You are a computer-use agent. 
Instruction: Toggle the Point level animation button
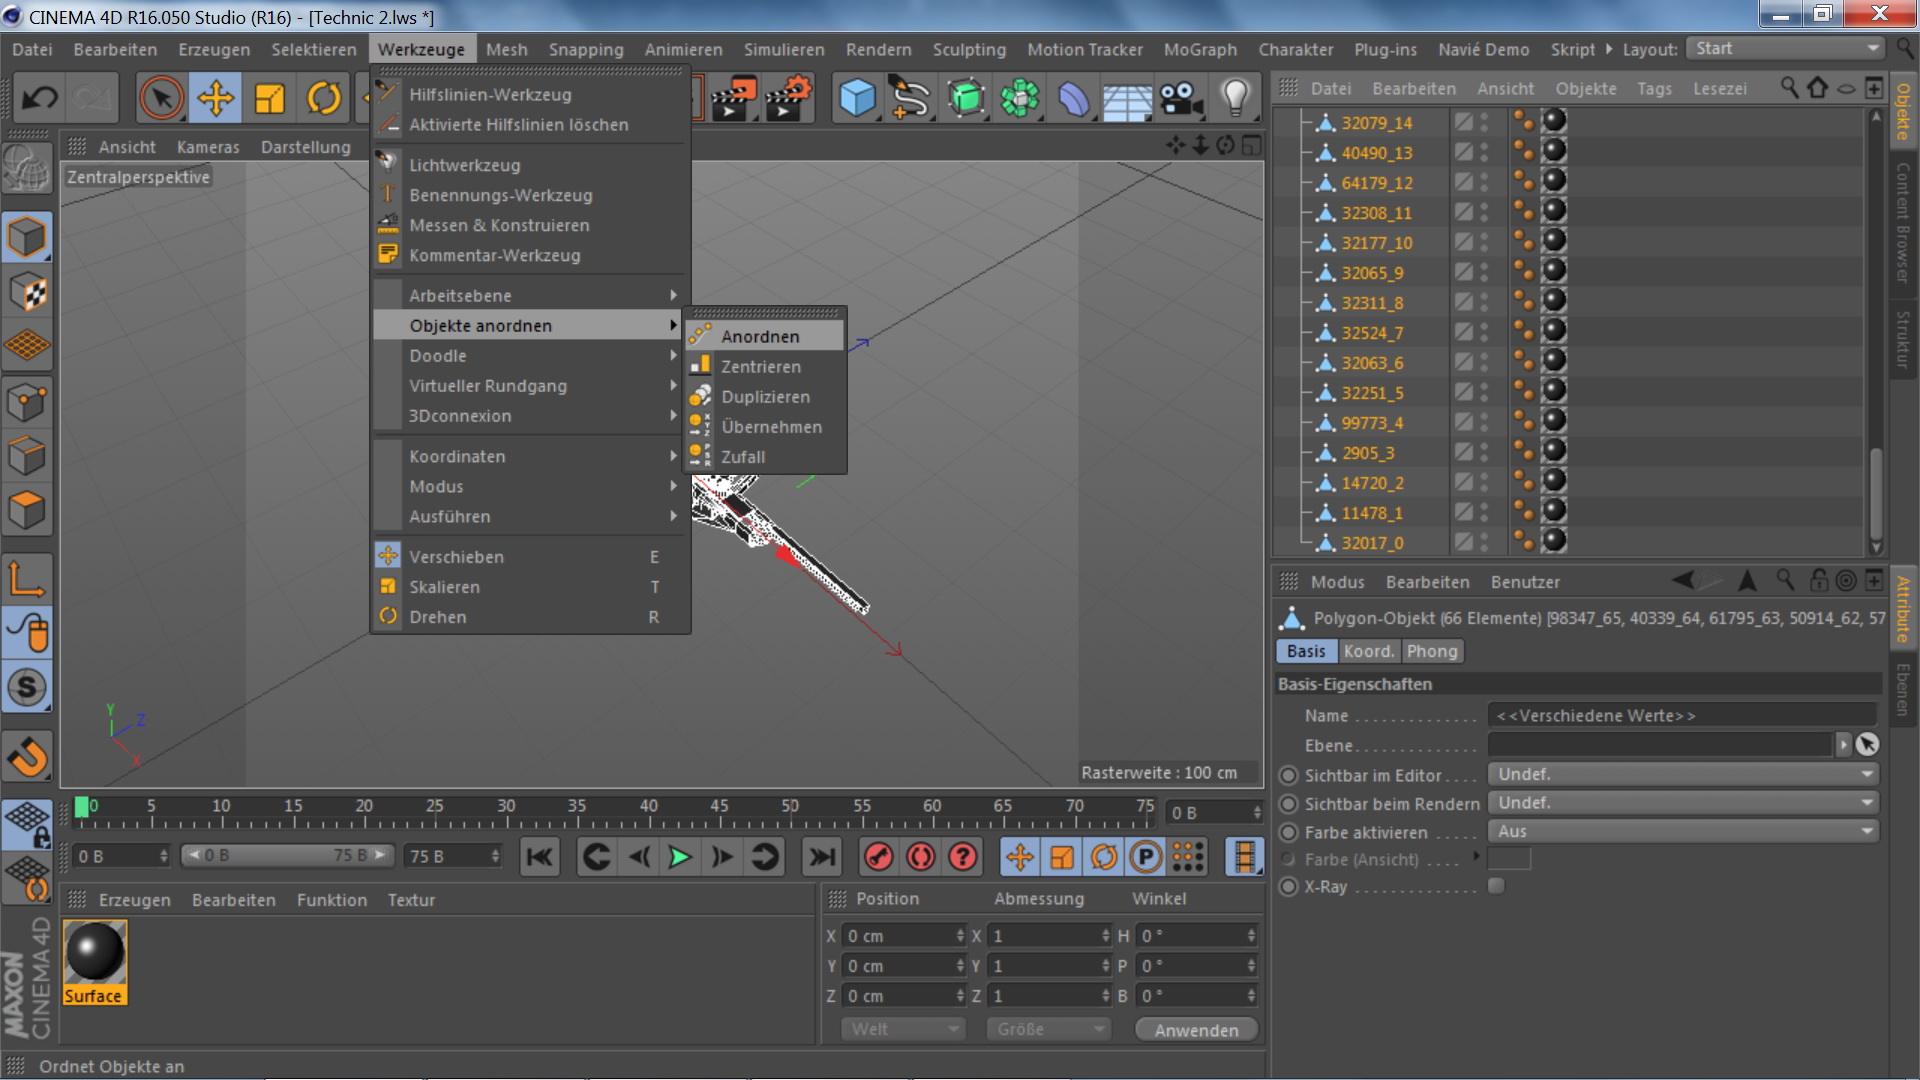tap(1187, 857)
